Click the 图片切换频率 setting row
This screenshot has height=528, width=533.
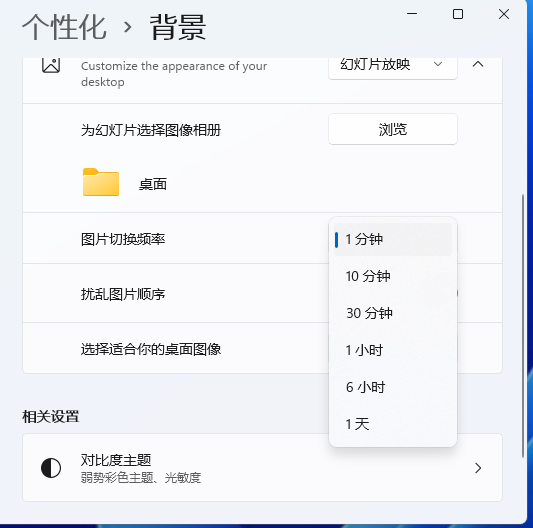tap(262, 238)
